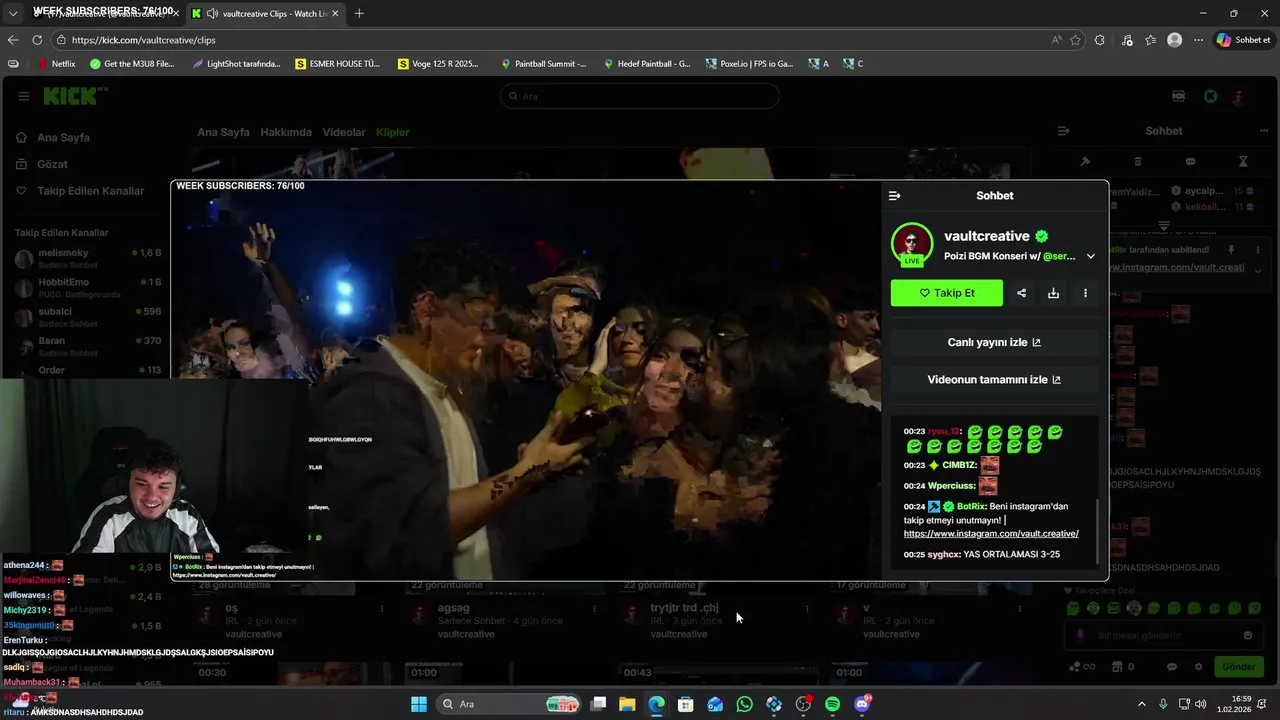
Task: Open Videonun tamamını izle link
Action: pyautogui.click(x=994, y=380)
